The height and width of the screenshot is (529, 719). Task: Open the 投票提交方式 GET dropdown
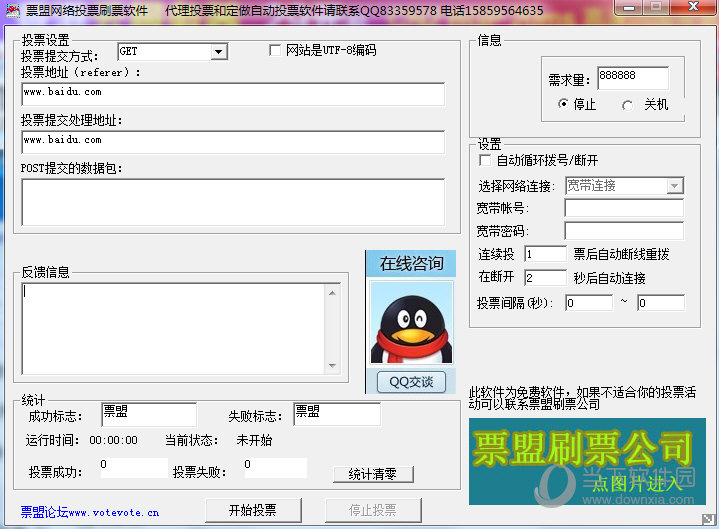[219, 52]
